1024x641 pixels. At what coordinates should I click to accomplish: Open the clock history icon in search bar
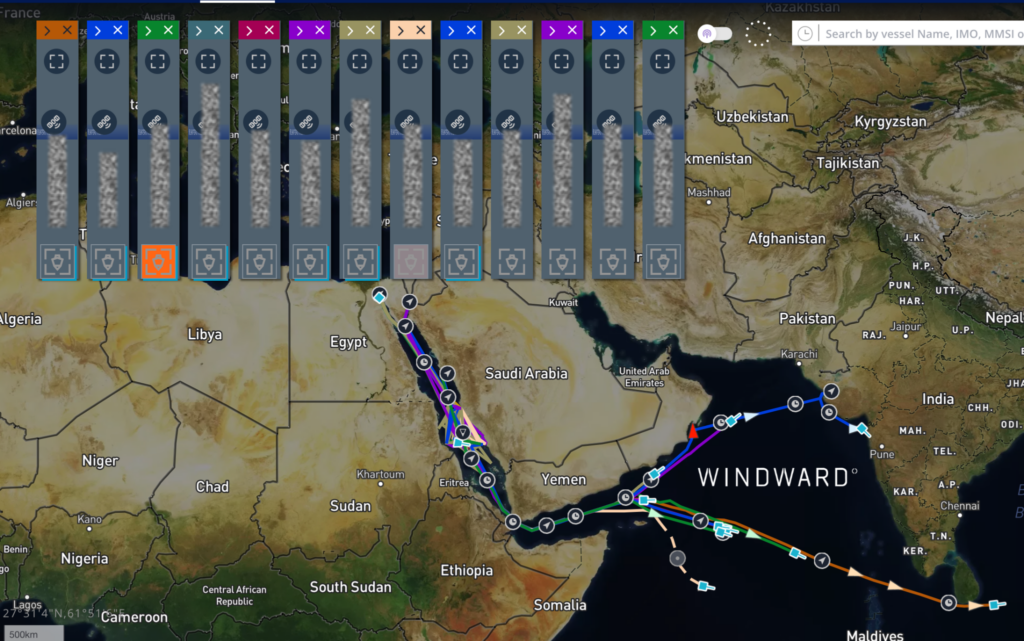805,33
